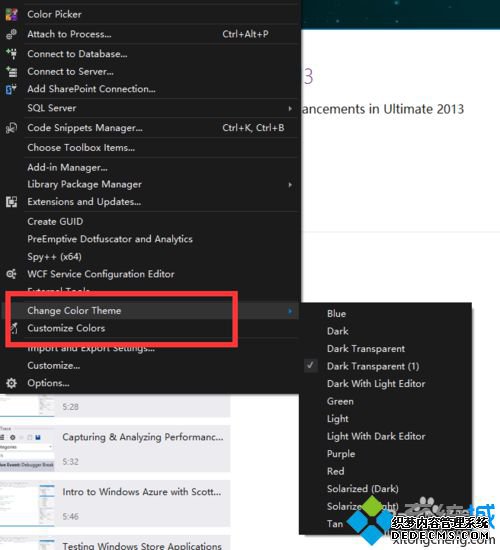Apply the Dark Transparent (1) theme
Viewport: 500px width, 550px height.
coord(373,366)
